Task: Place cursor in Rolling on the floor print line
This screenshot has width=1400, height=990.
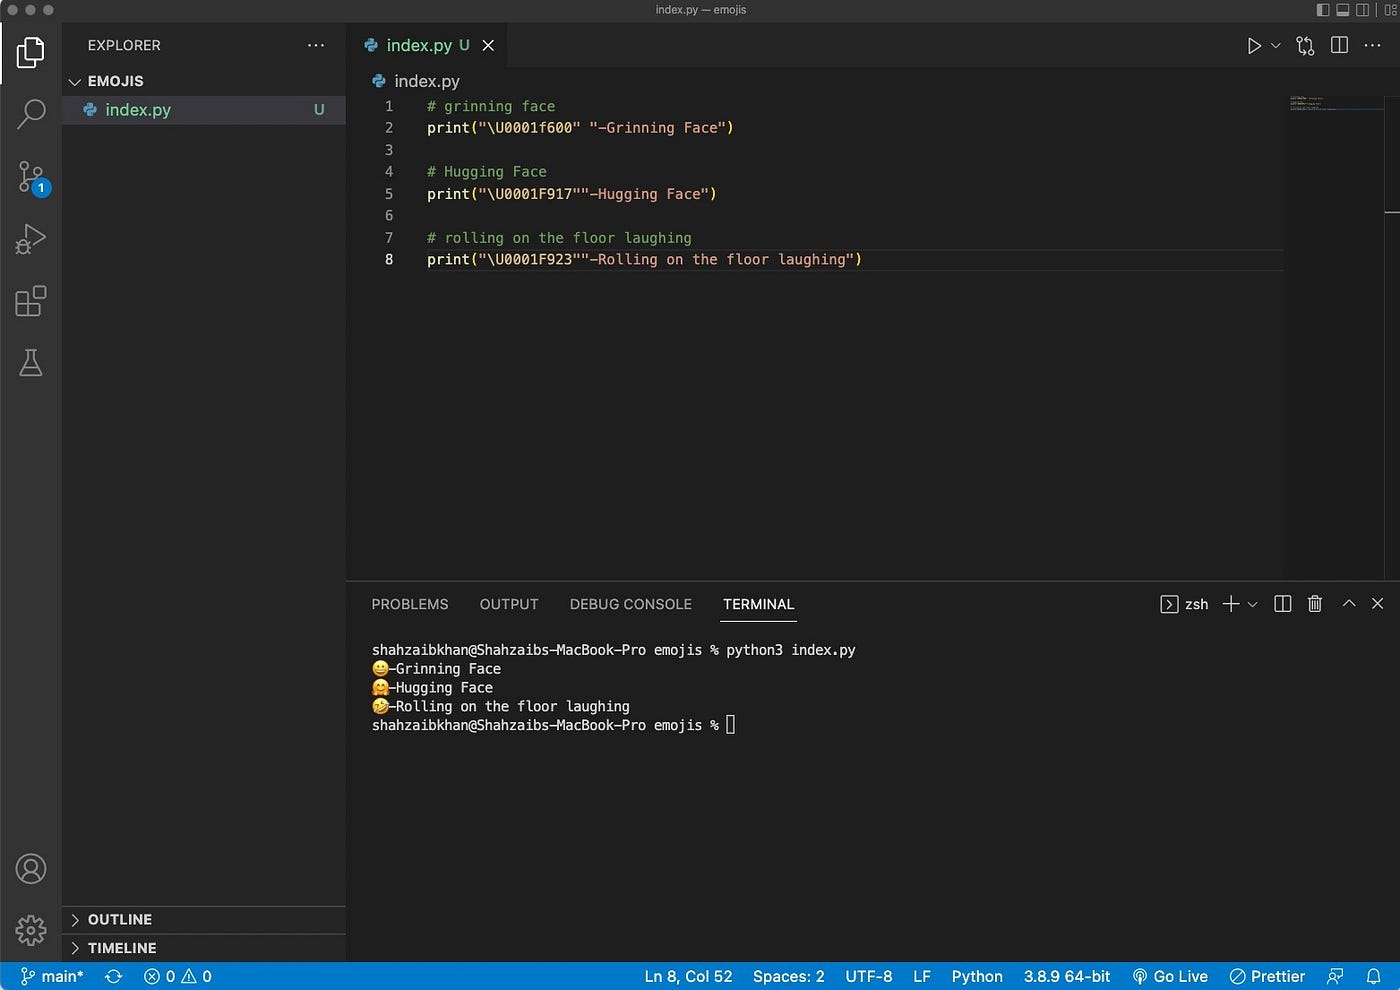Action: (644, 260)
